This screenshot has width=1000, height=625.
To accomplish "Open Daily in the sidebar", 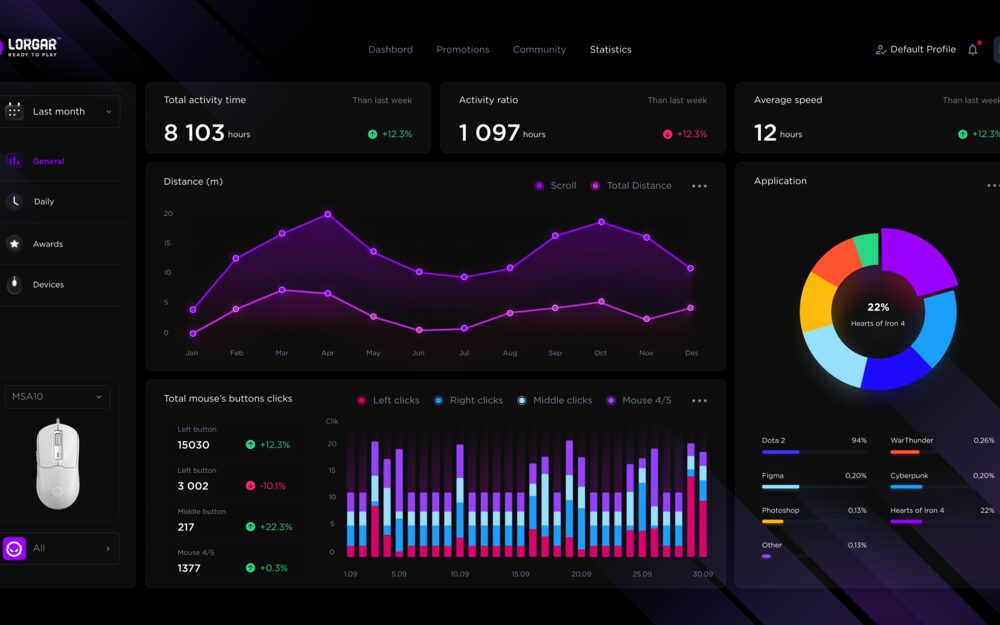I will [x=44, y=202].
